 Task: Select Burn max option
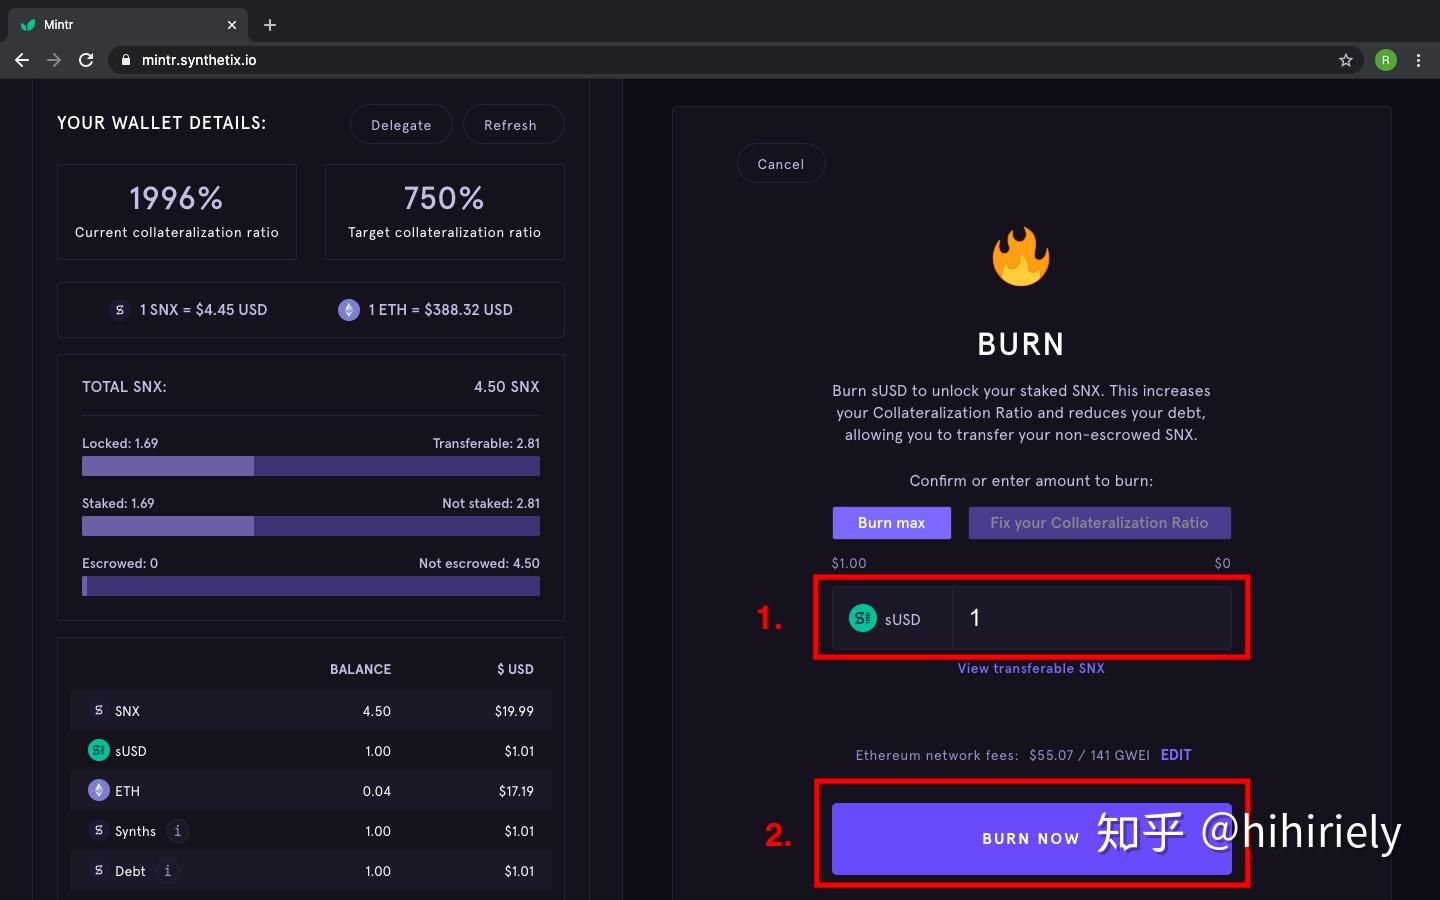(892, 523)
